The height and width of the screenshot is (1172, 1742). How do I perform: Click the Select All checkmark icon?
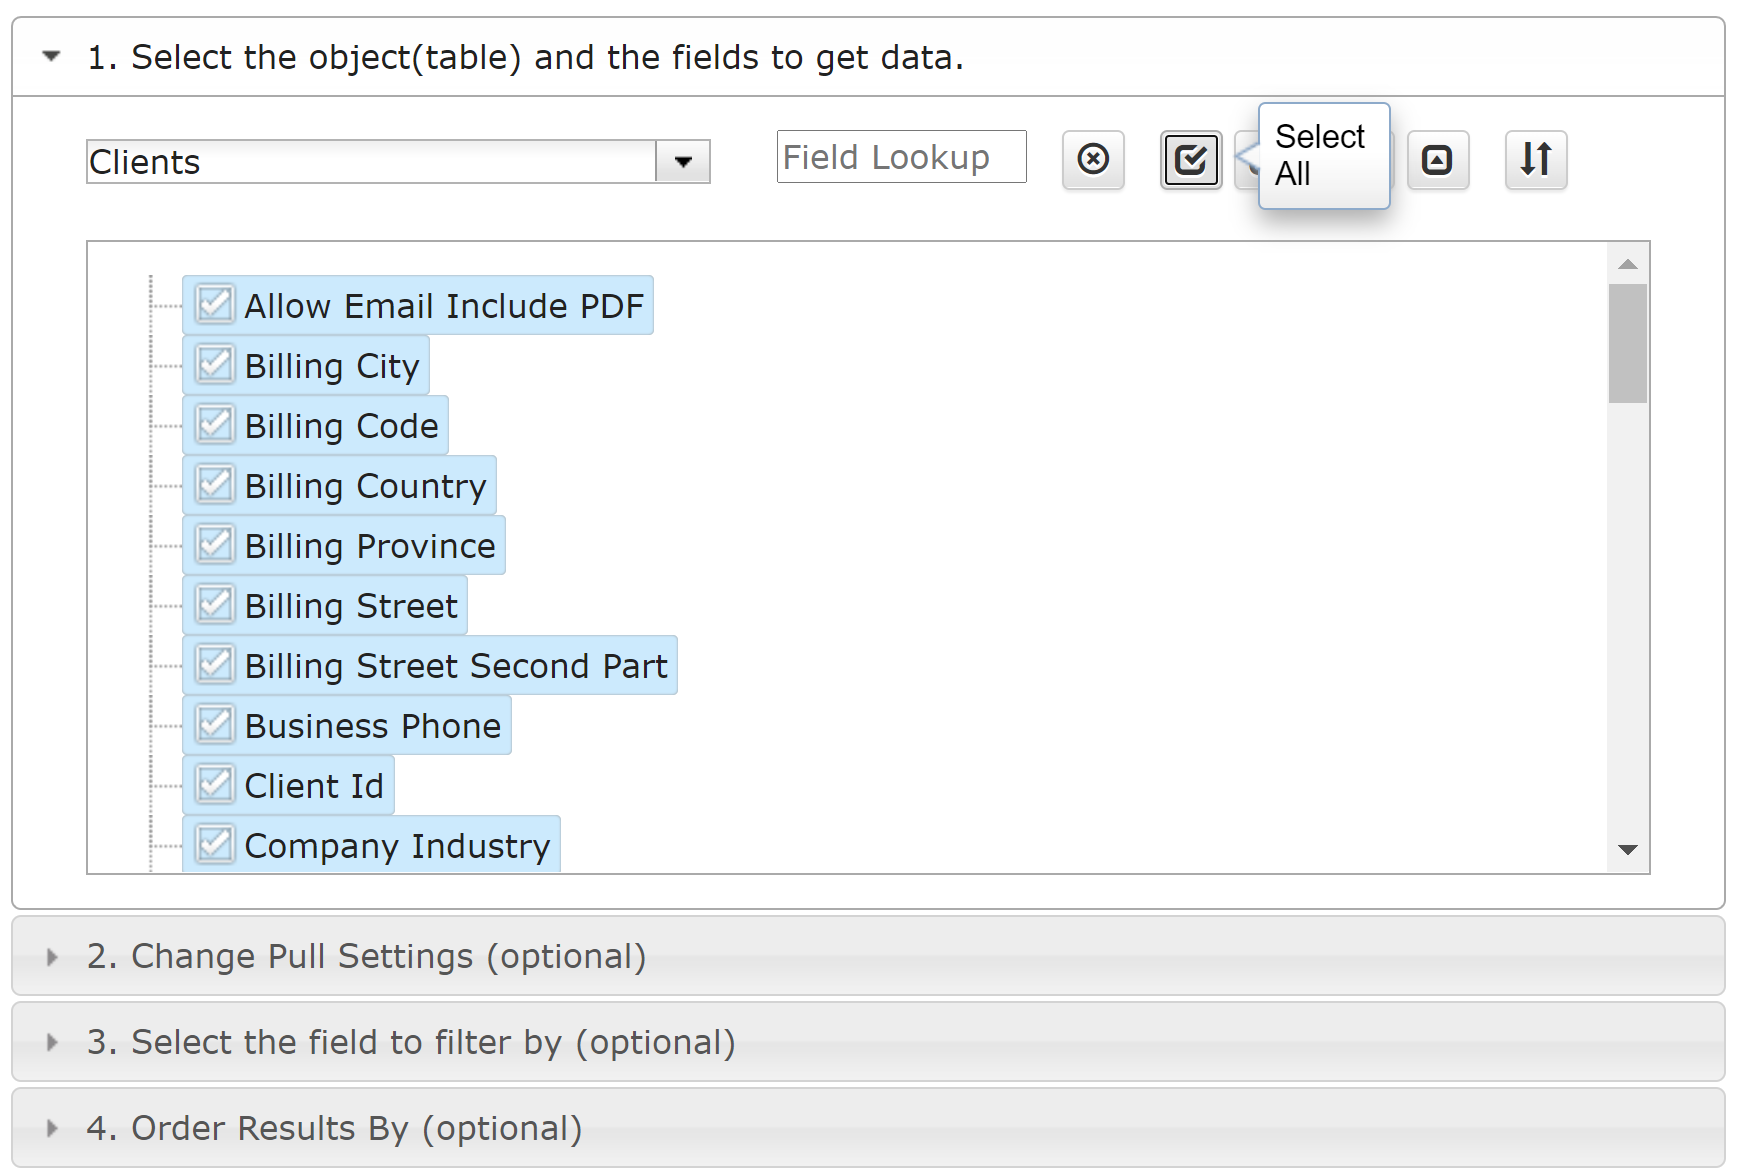coord(1190,159)
